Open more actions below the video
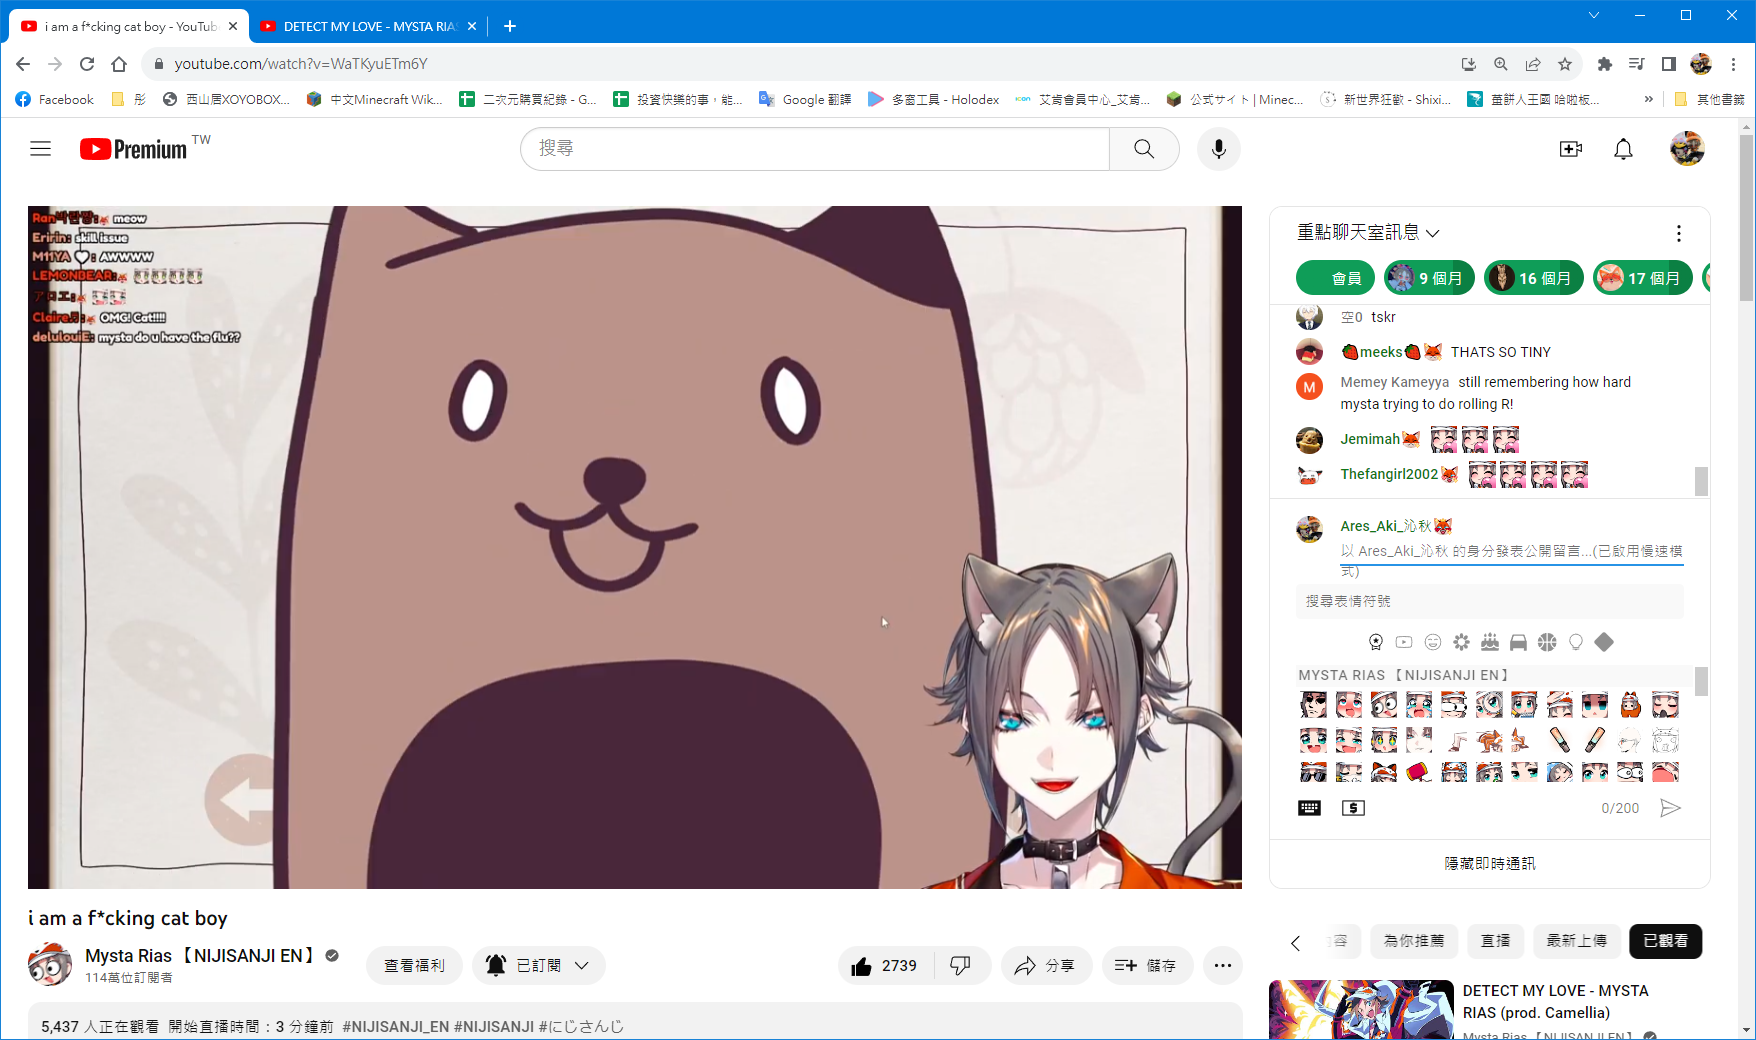Image resolution: width=1756 pixels, height=1040 pixels. tap(1222, 966)
